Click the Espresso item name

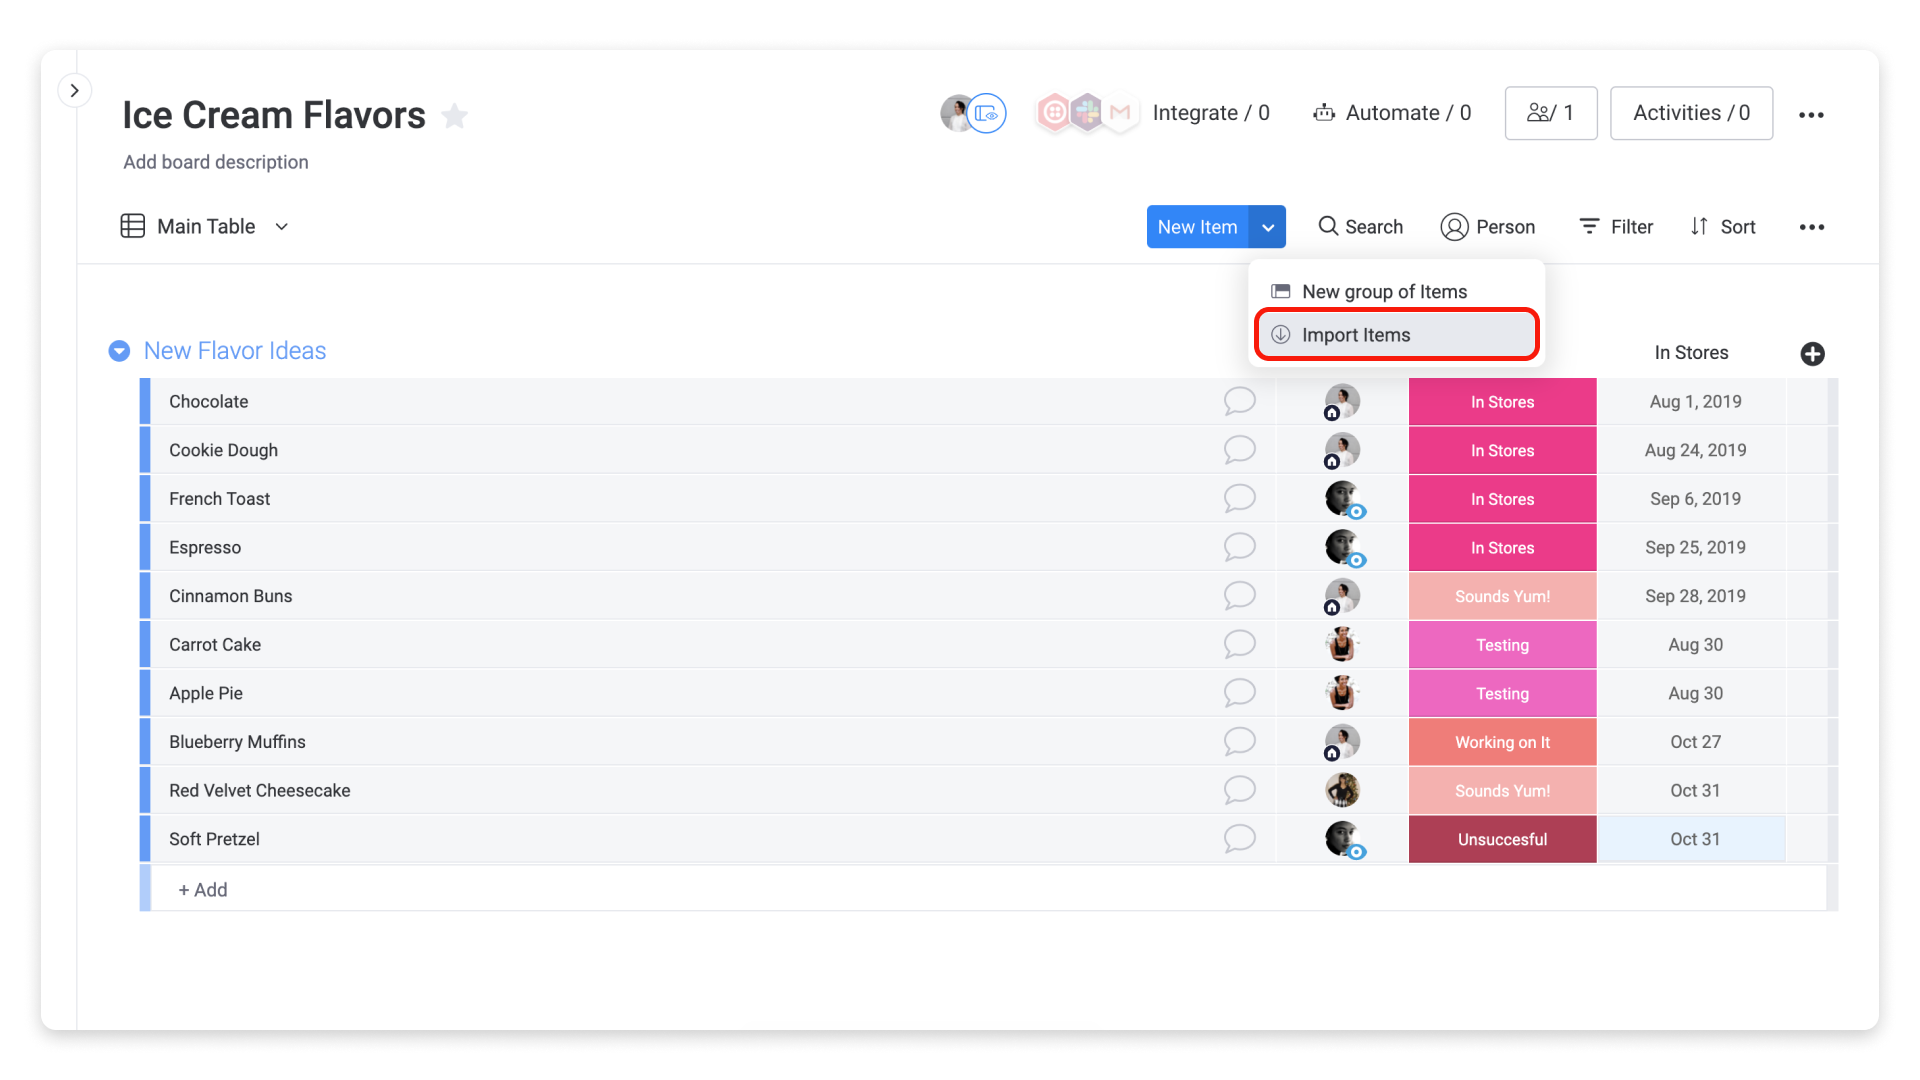tap(205, 548)
